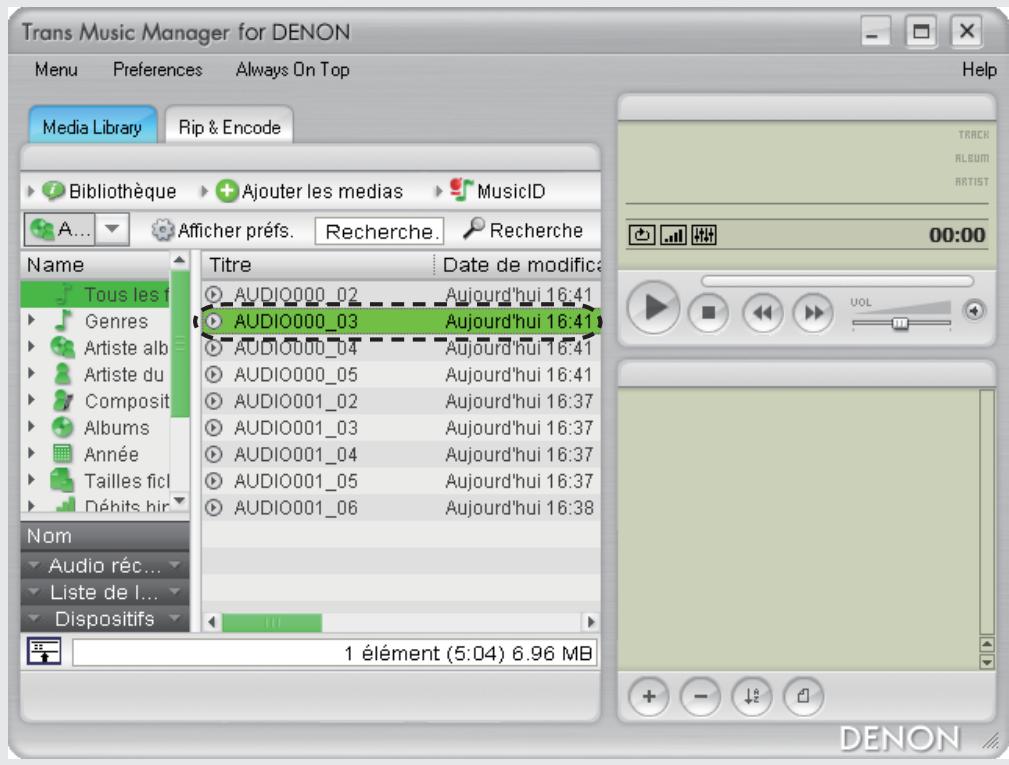The width and height of the screenshot is (1009, 765).
Task: Collapse the Audio réc... section
Action: tap(105, 565)
